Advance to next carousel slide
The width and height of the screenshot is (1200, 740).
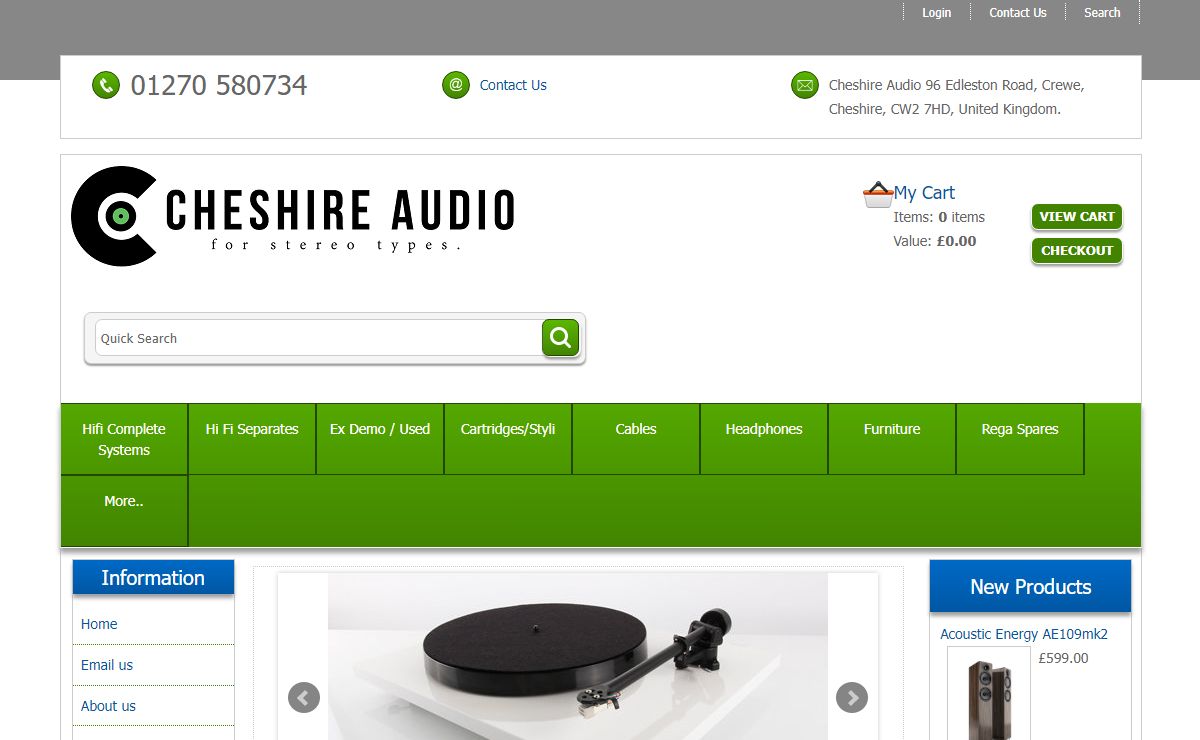pyautogui.click(x=852, y=697)
